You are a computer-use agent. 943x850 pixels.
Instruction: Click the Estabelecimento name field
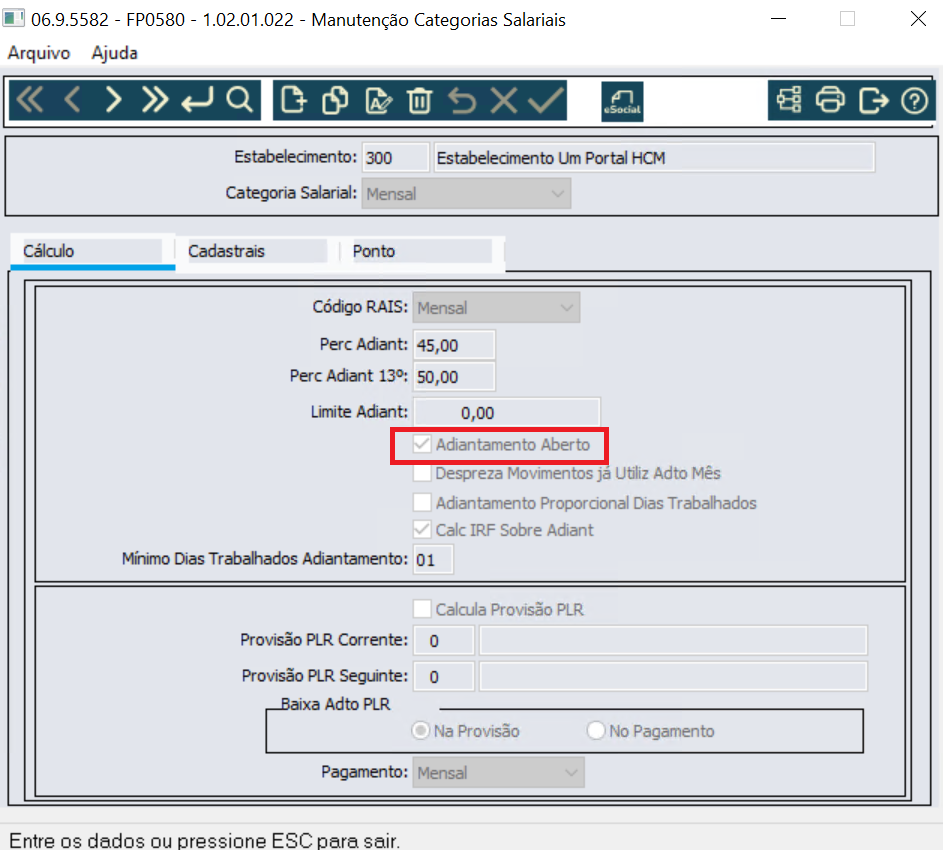[654, 158]
